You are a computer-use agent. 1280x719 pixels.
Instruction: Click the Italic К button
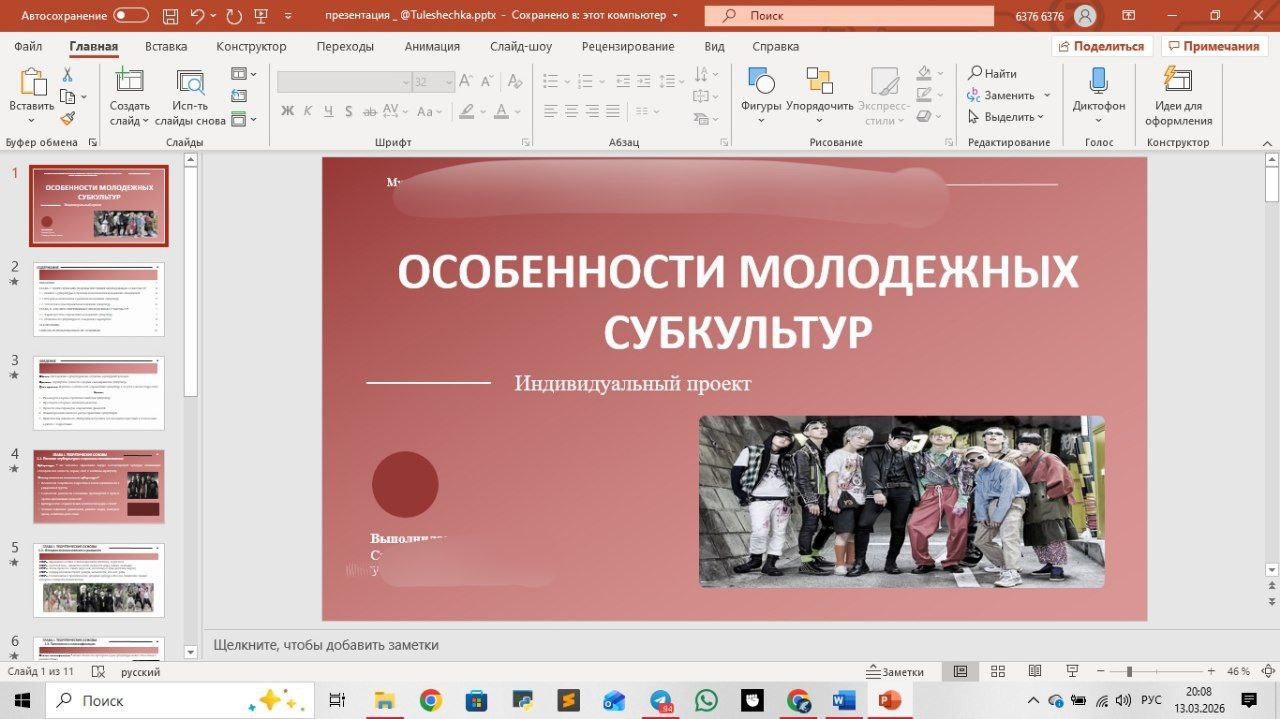pyautogui.click(x=308, y=111)
